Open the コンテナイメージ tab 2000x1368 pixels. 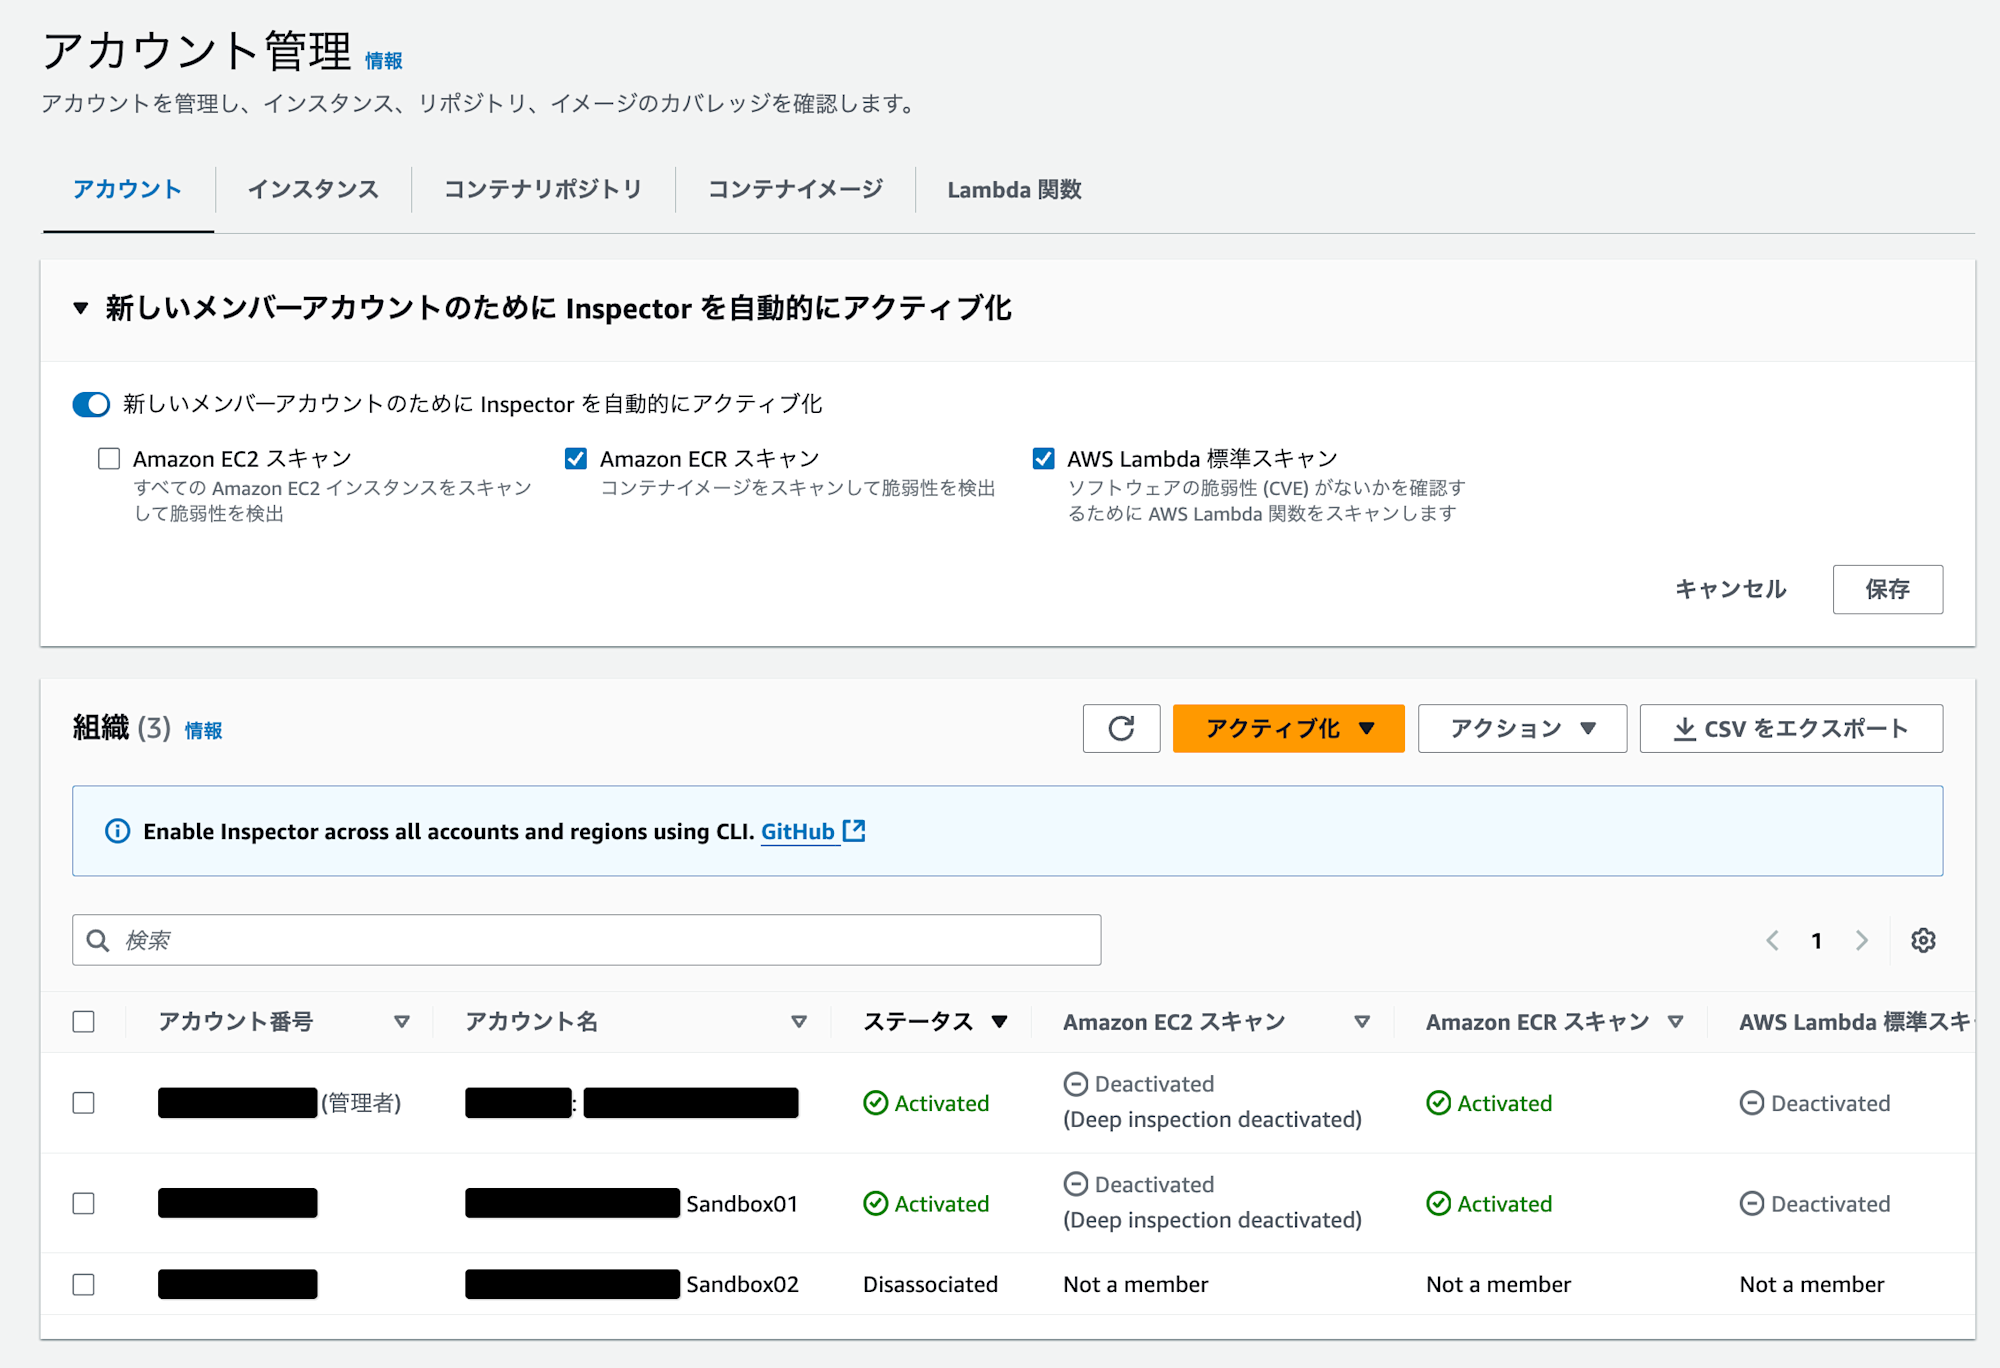795,189
